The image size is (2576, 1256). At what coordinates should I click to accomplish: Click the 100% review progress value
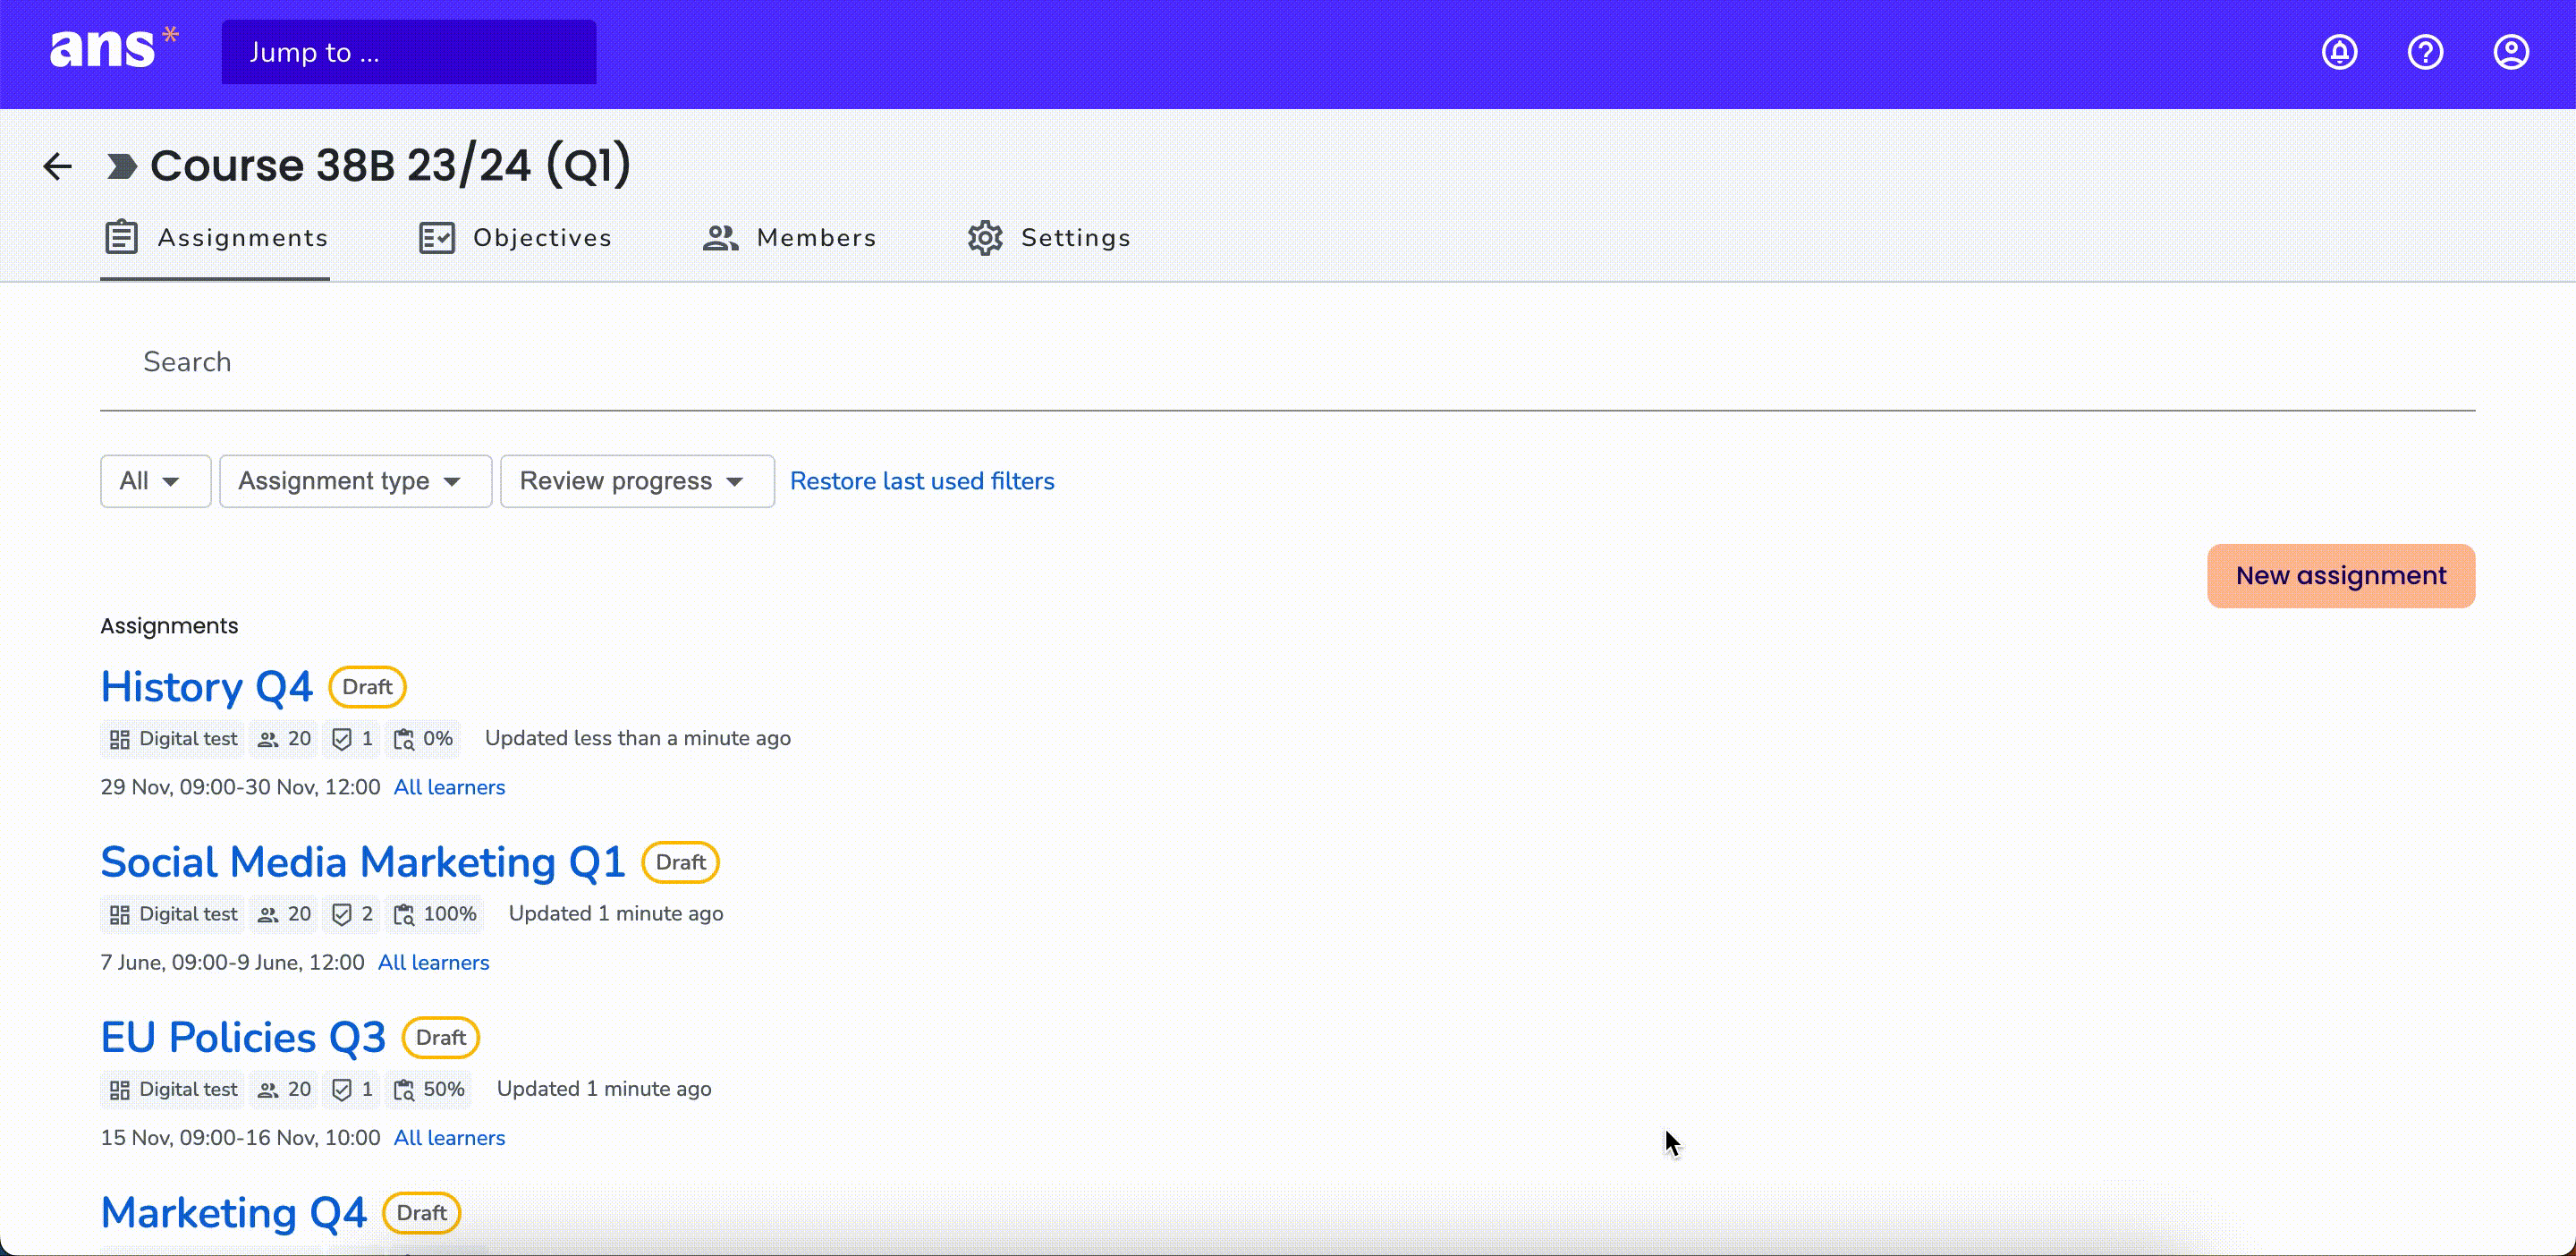point(450,914)
